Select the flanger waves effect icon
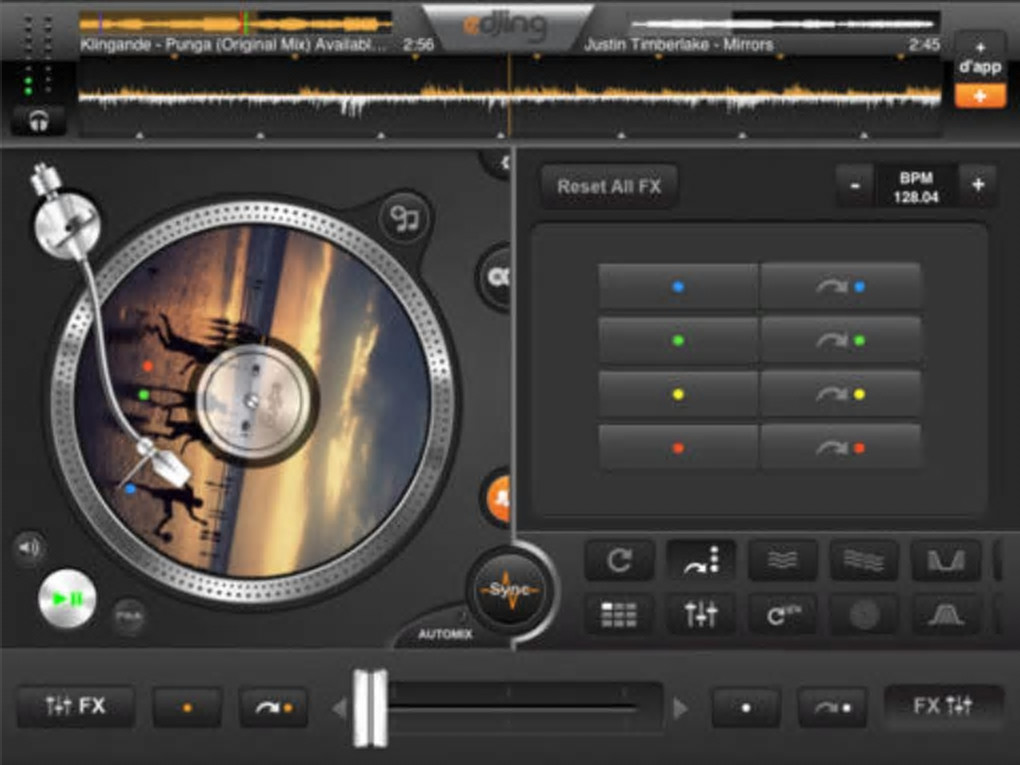 pyautogui.click(x=783, y=560)
